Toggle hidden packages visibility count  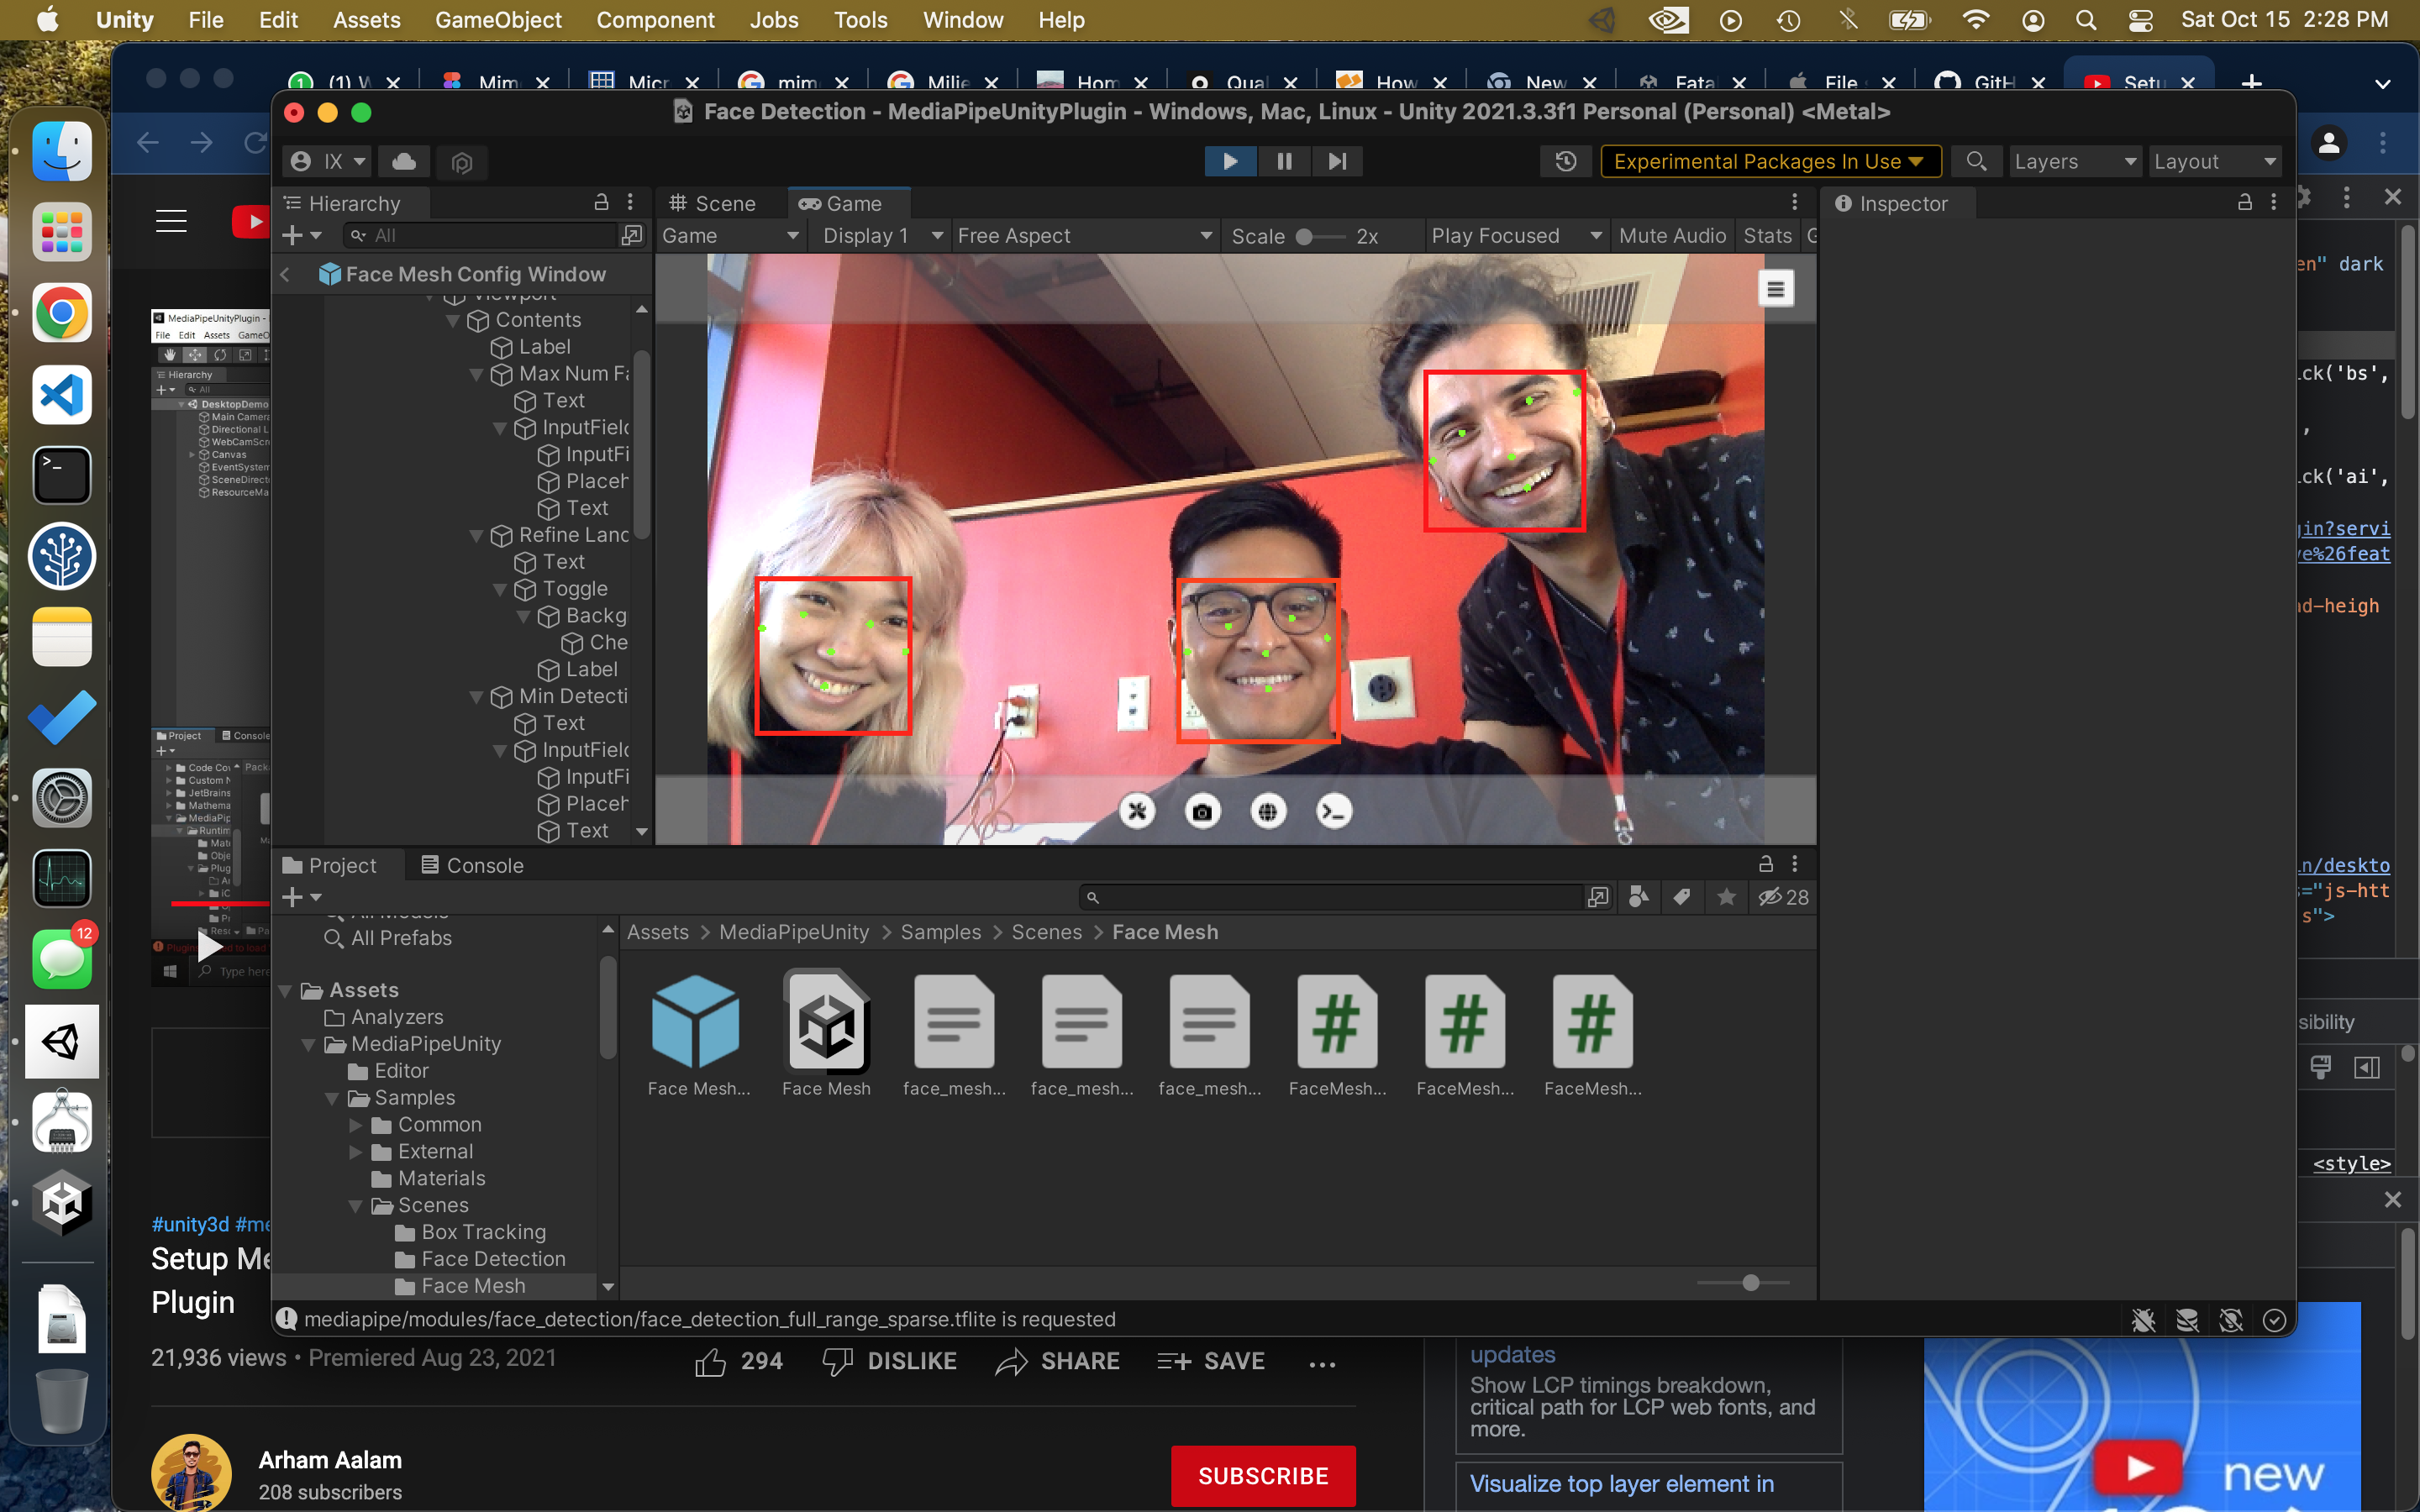click(1783, 897)
